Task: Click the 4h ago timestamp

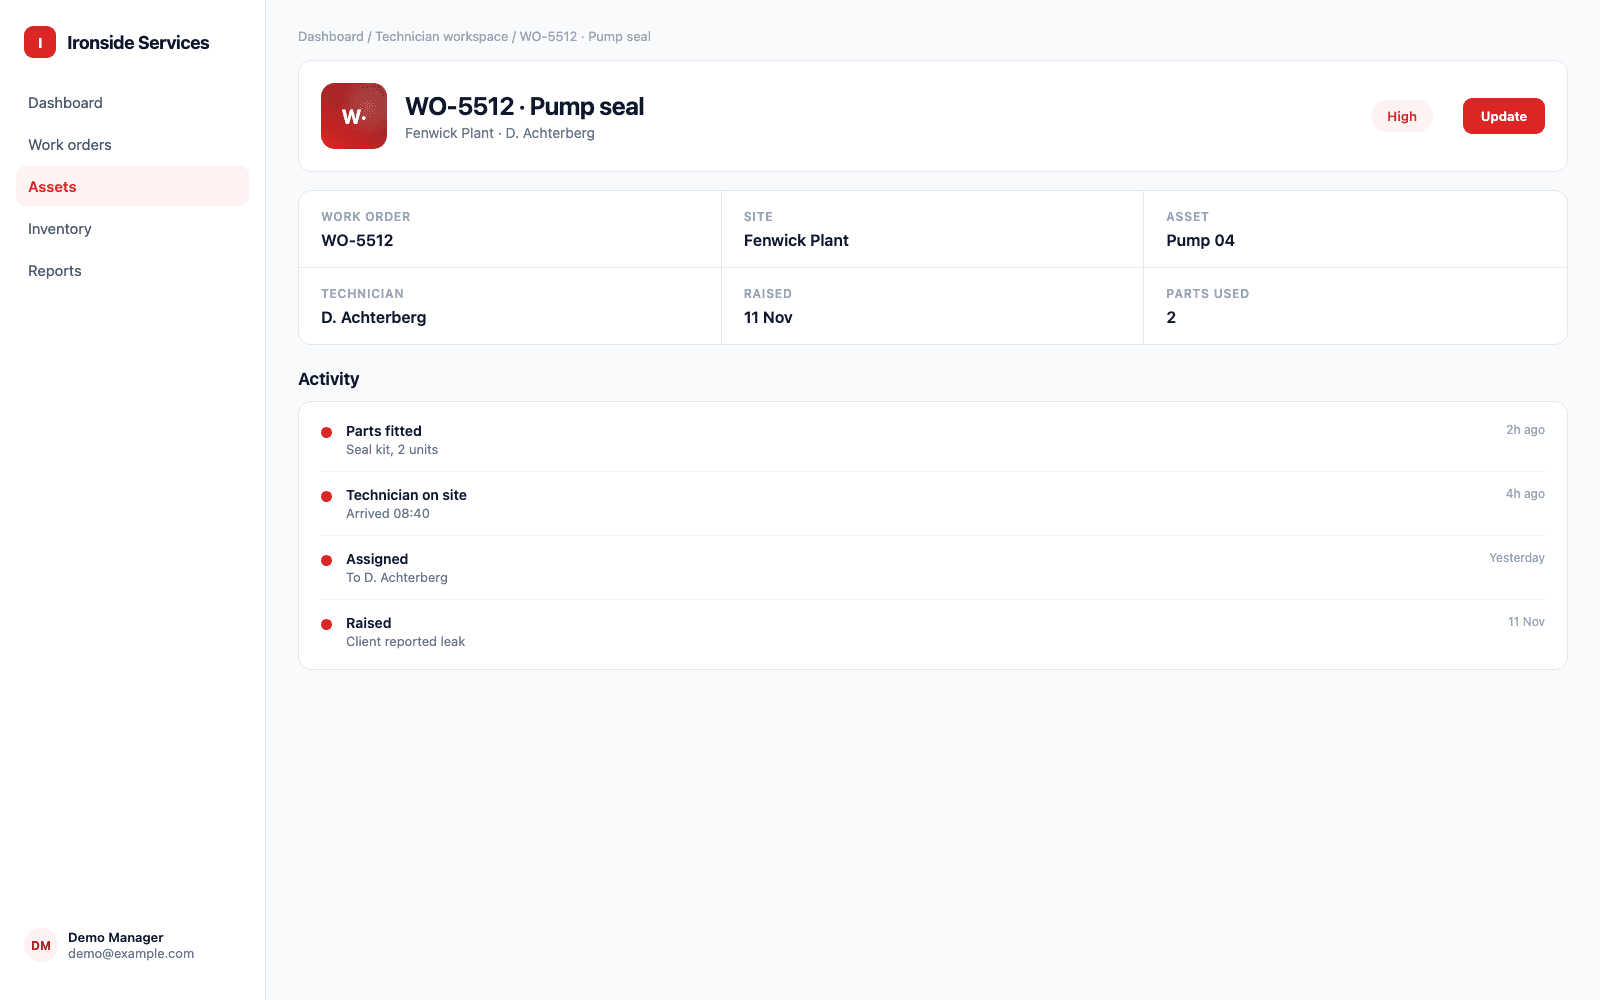Action: coord(1525,494)
